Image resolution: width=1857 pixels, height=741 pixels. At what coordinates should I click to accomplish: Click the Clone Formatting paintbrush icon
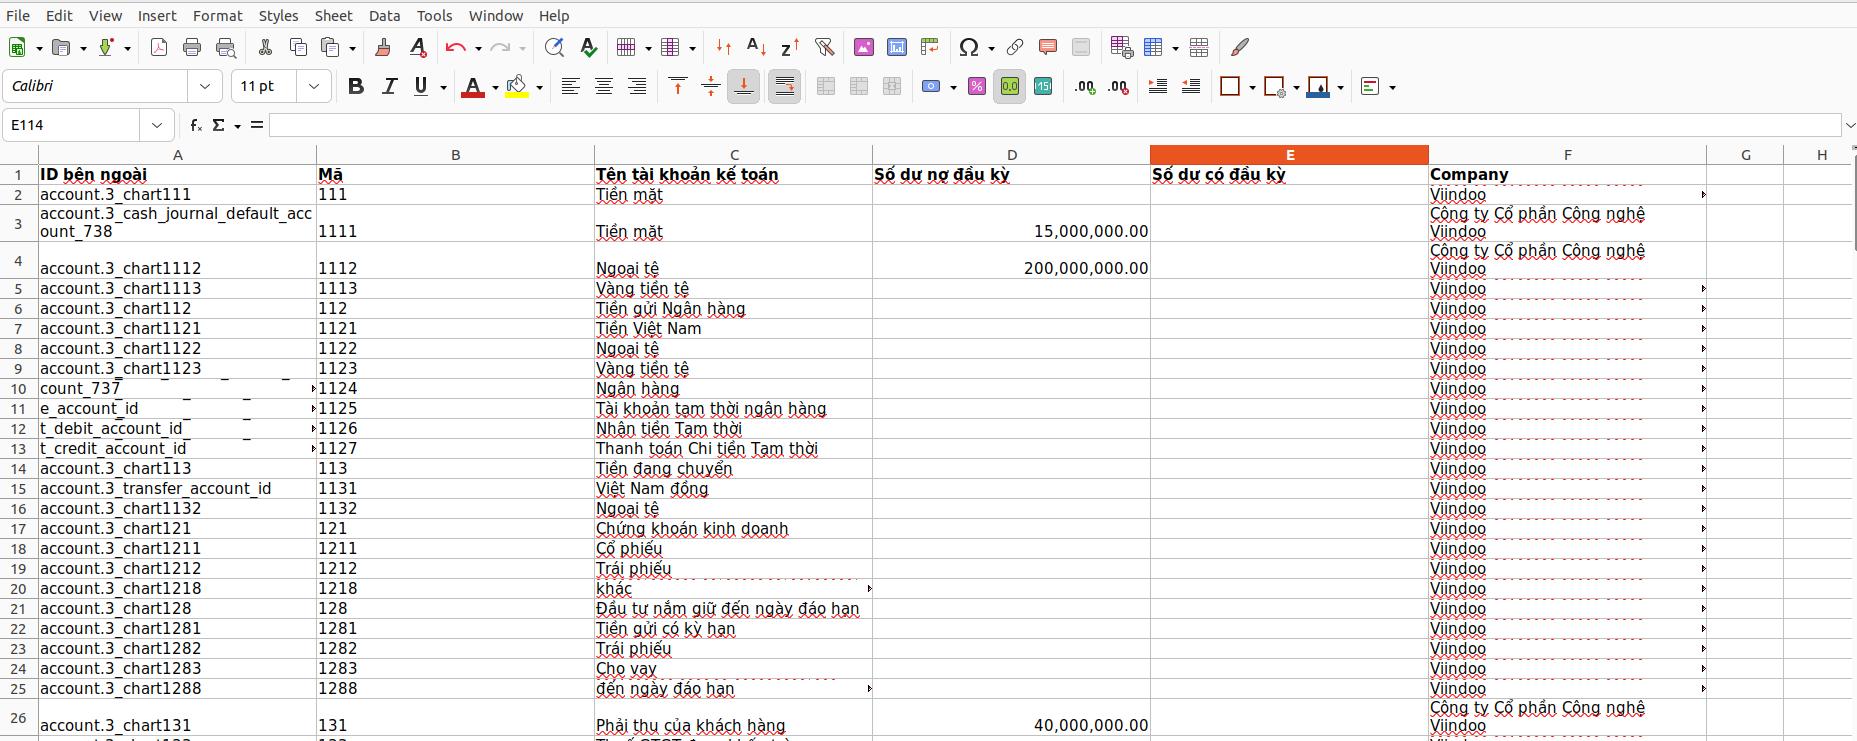[383, 47]
